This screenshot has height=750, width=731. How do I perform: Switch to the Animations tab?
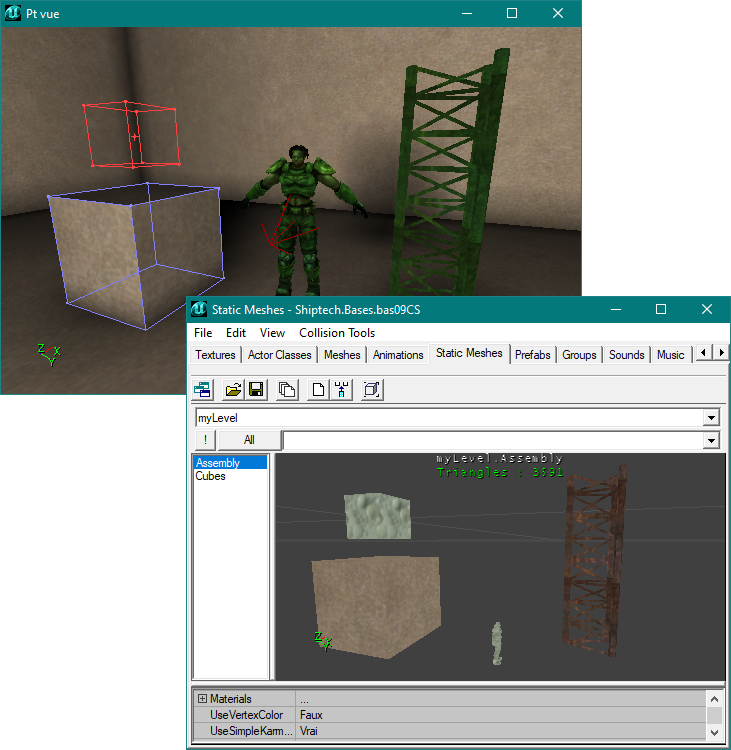(x=398, y=355)
